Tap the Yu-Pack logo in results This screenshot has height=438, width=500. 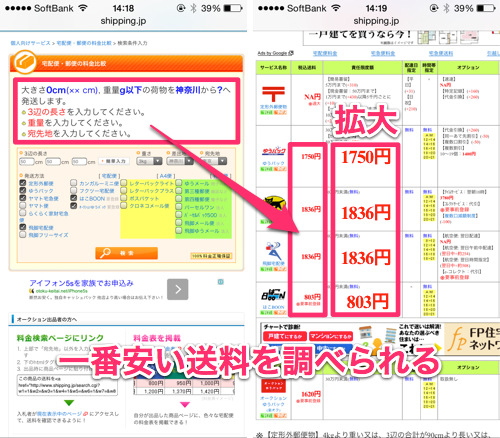pyautogui.click(x=273, y=151)
